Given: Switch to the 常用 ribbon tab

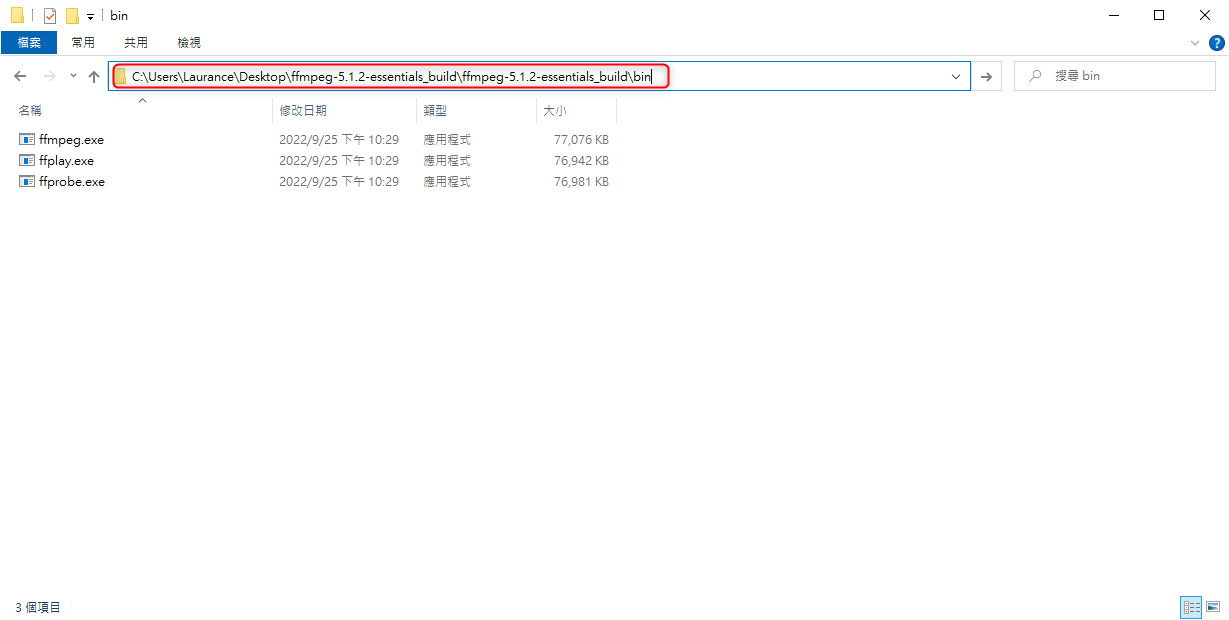Looking at the screenshot, I should [x=83, y=42].
